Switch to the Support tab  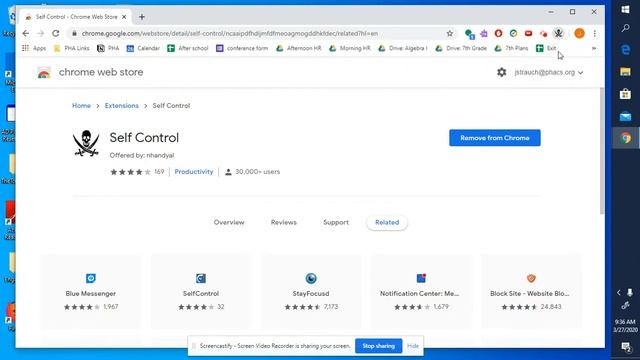click(x=336, y=222)
